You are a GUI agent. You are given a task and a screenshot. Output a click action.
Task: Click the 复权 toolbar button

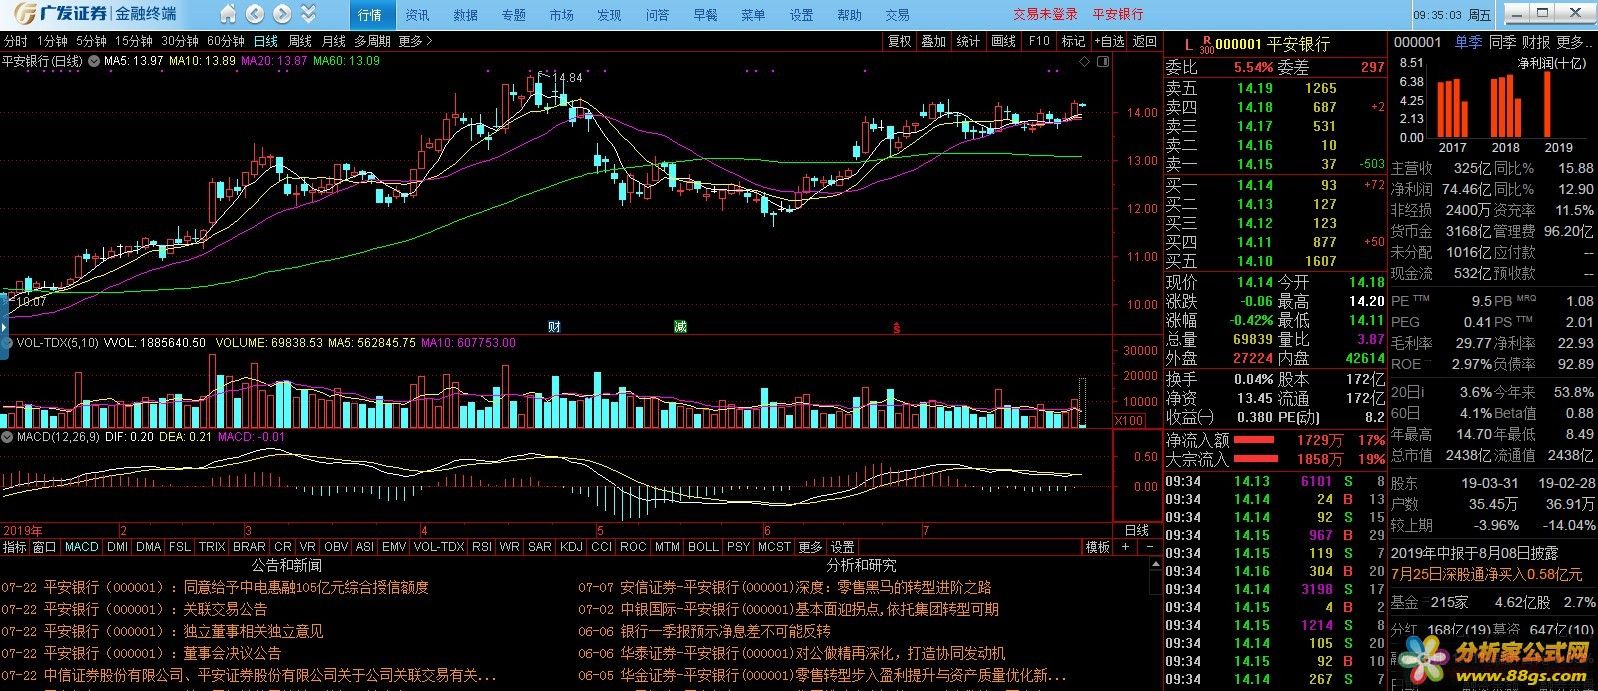900,41
